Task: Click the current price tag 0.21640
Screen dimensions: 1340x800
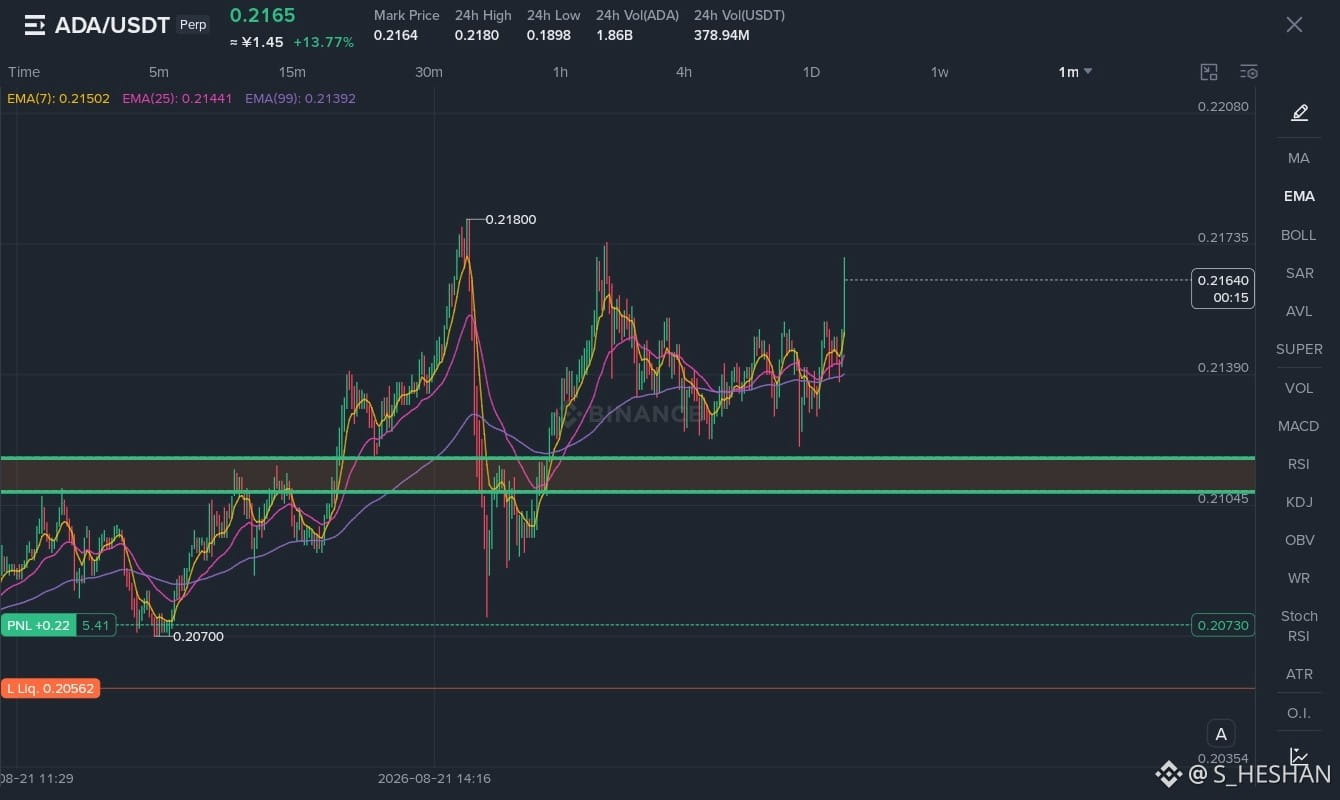Action: [1223, 289]
